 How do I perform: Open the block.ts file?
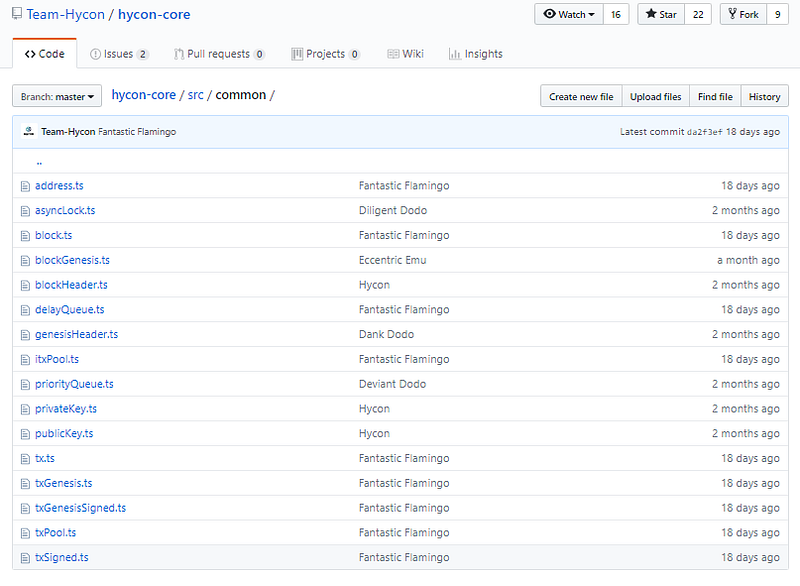coord(54,235)
